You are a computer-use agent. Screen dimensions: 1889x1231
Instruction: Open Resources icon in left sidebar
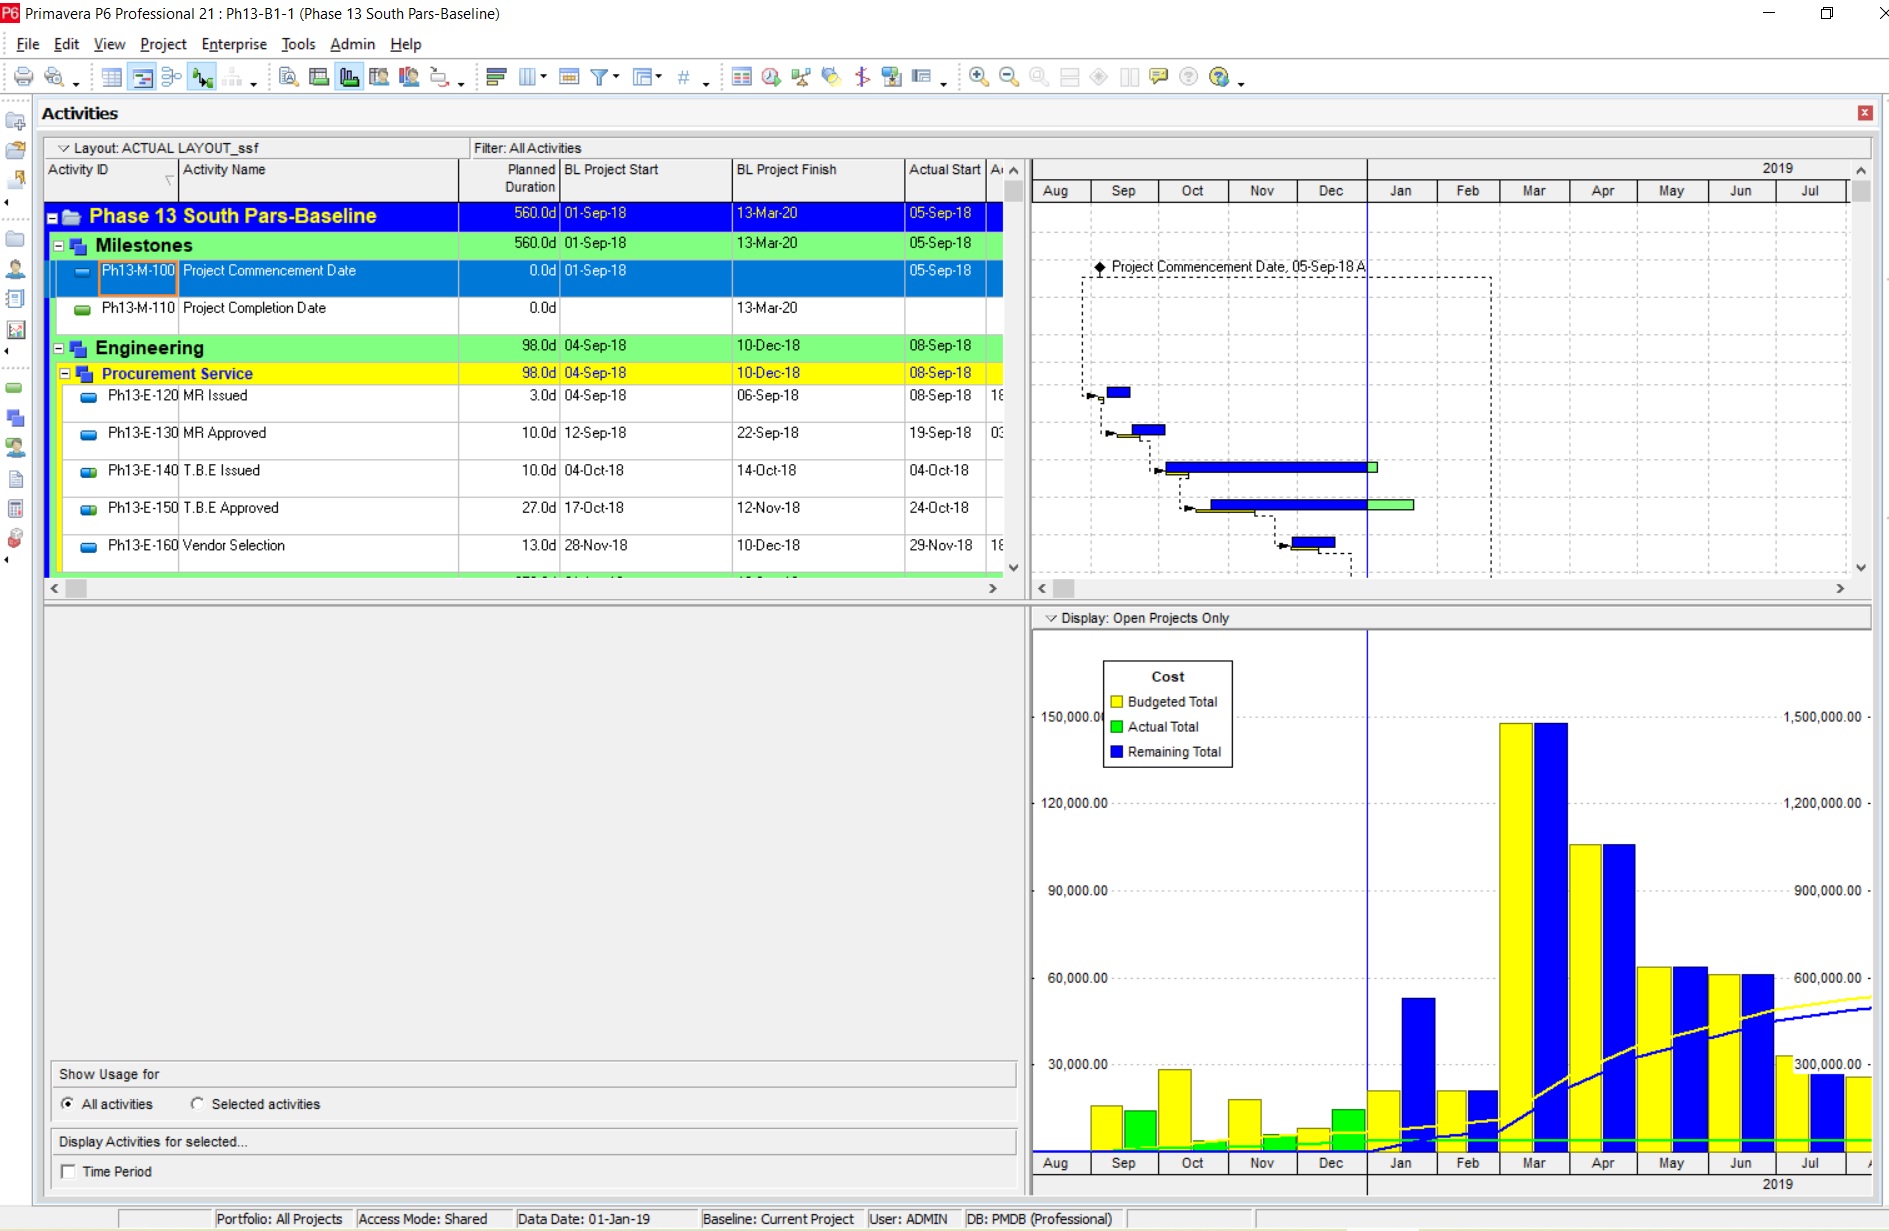[16, 269]
